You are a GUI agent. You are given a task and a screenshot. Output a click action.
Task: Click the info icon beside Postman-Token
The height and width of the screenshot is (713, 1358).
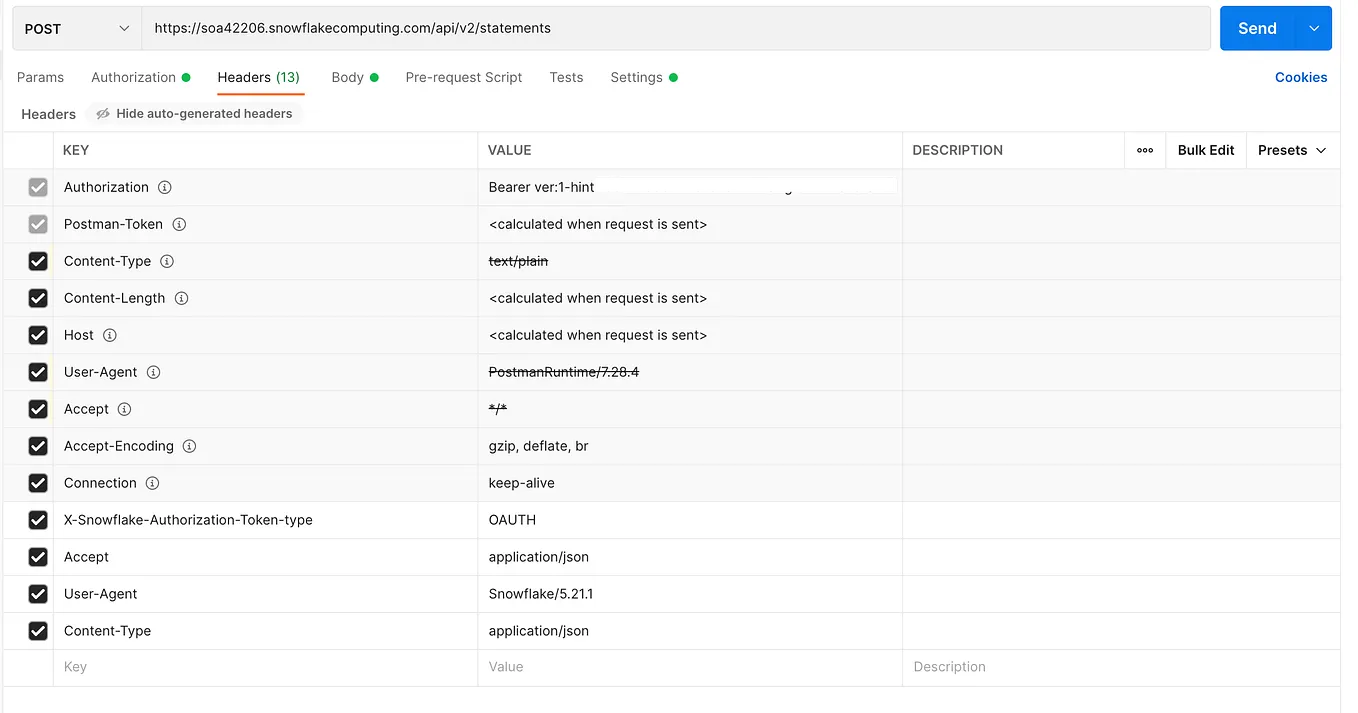pyautogui.click(x=179, y=224)
